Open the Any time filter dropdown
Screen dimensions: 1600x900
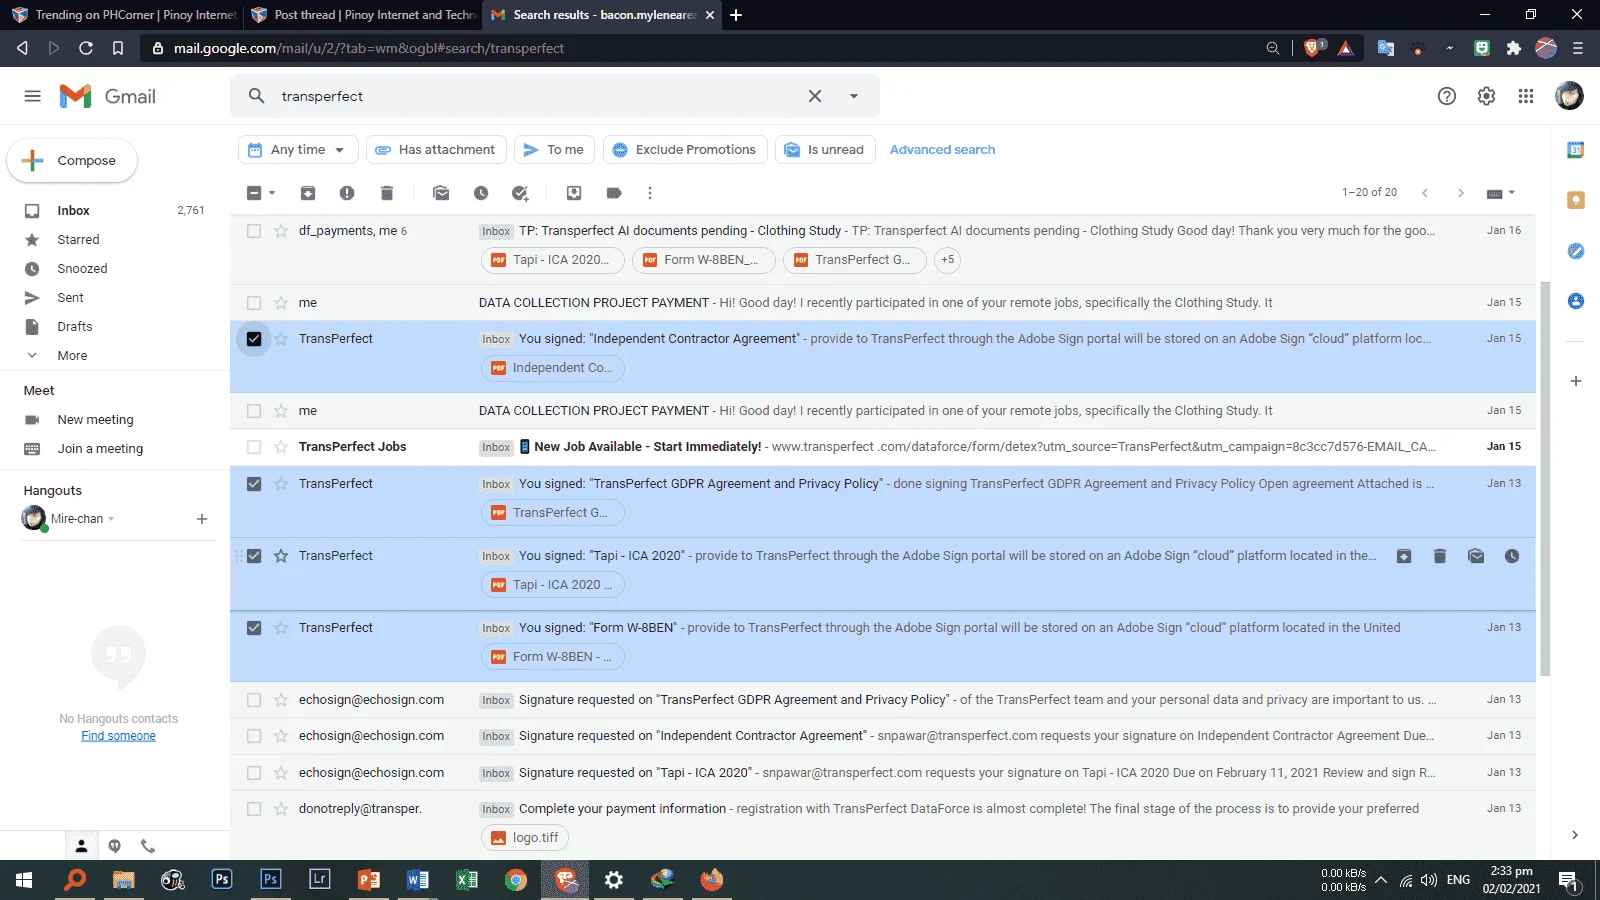click(298, 150)
